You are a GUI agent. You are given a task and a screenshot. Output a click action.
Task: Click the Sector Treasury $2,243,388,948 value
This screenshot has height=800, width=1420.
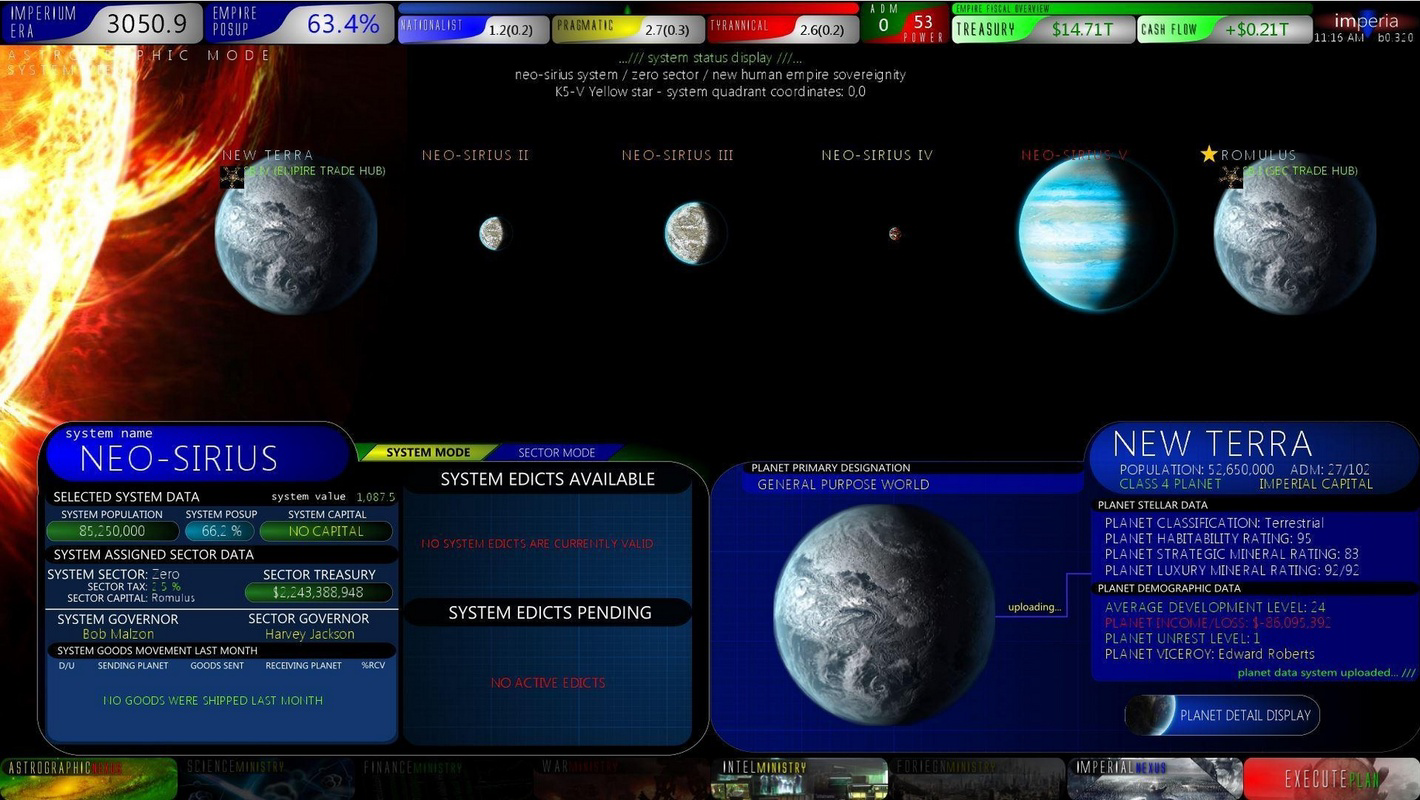tap(319, 592)
